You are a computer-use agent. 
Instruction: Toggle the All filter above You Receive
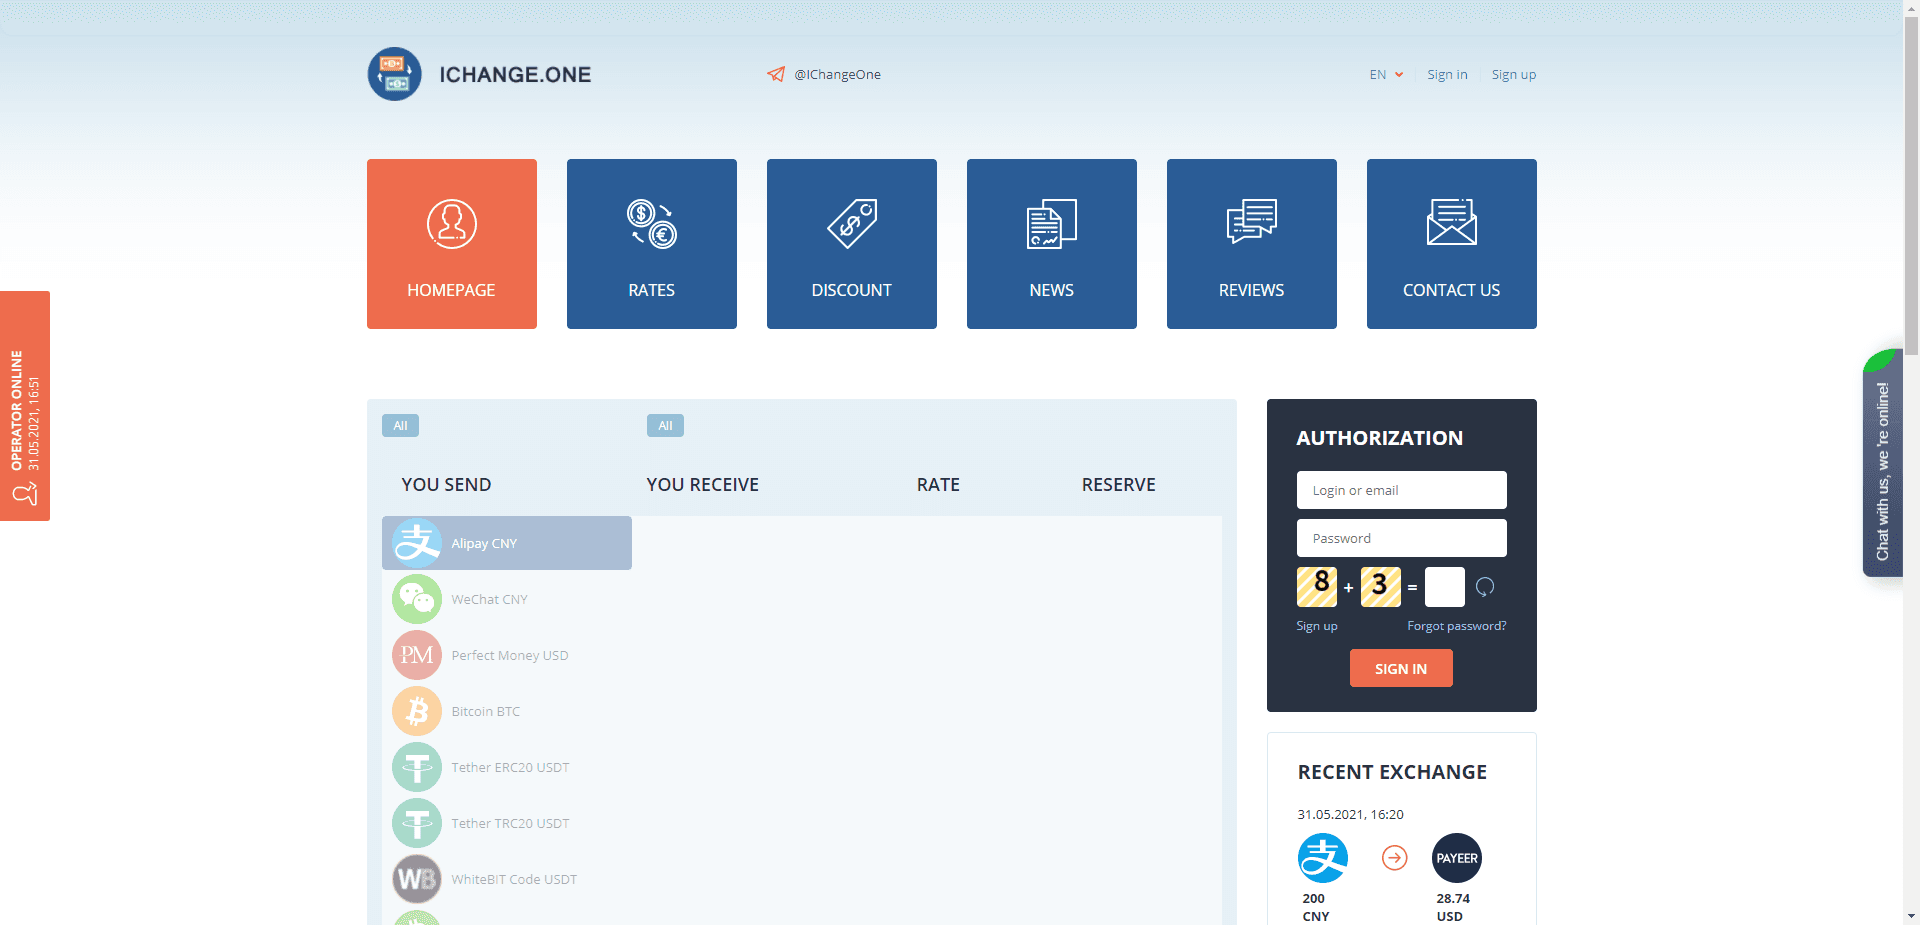(x=665, y=426)
